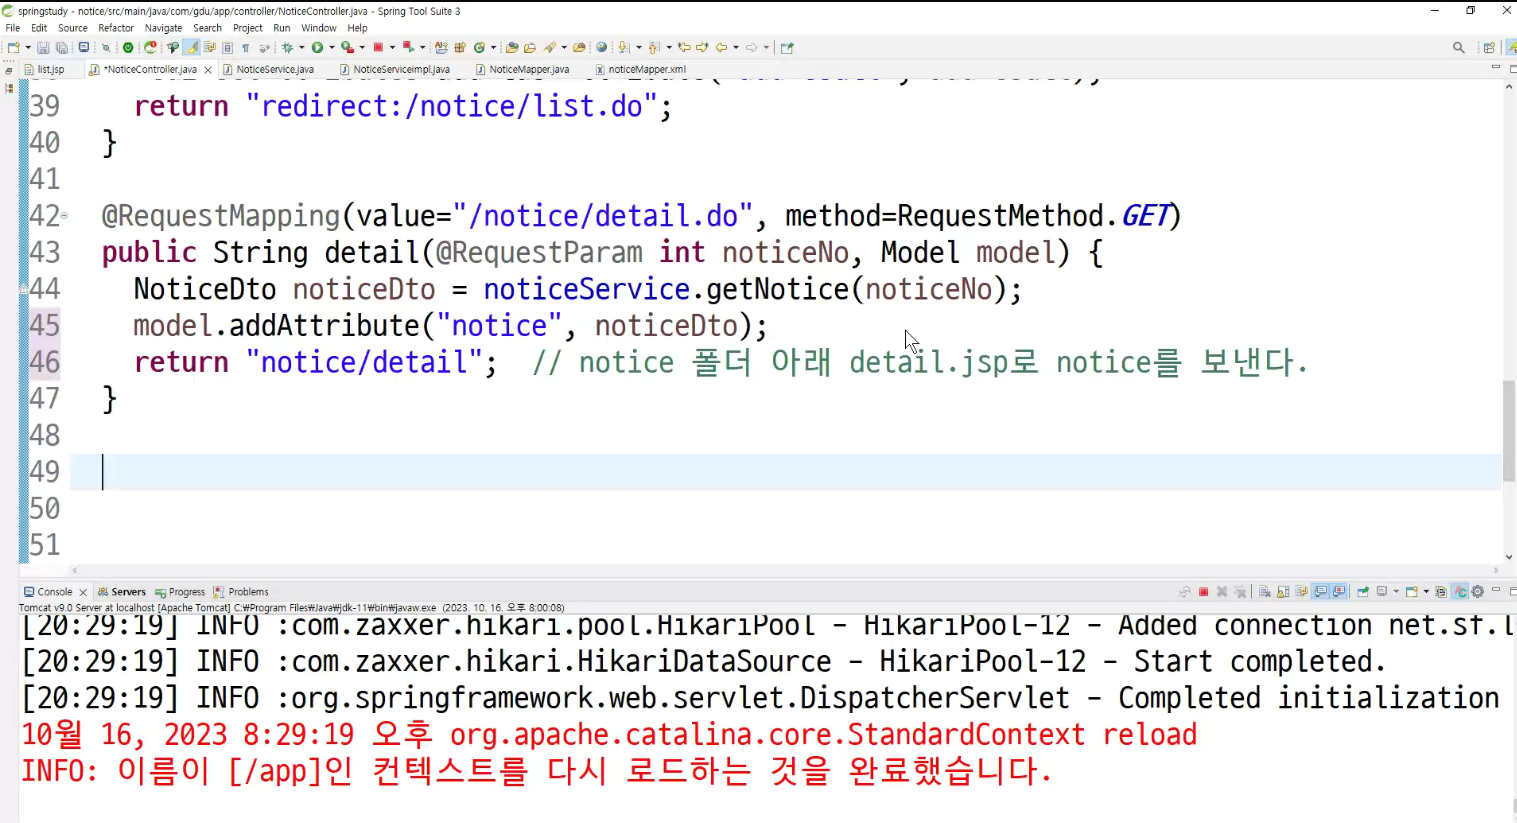
Task: Open the terminal/console monitor toolbar icon
Action: click(x=83, y=47)
